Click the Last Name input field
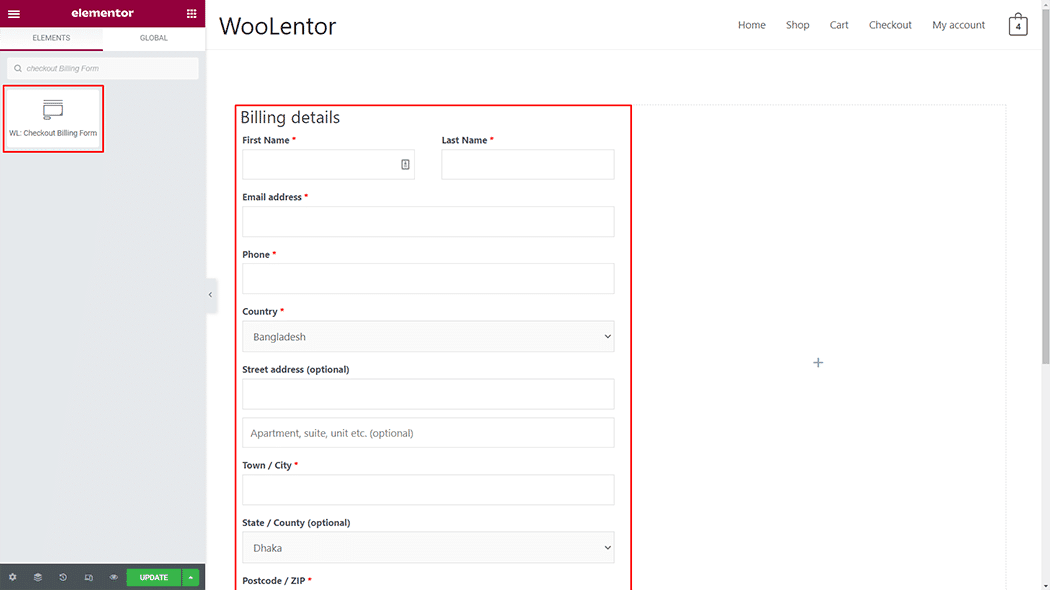The height and width of the screenshot is (590, 1050). click(x=528, y=165)
